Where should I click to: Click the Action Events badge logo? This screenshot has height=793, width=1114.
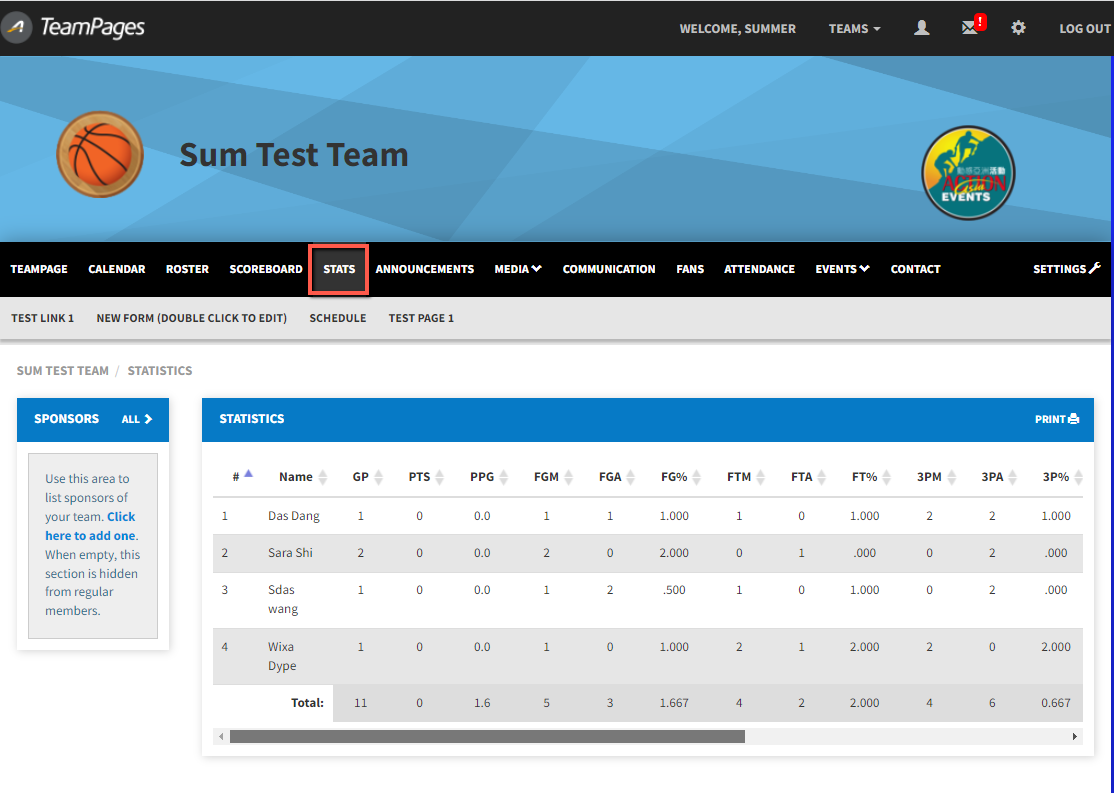968,172
